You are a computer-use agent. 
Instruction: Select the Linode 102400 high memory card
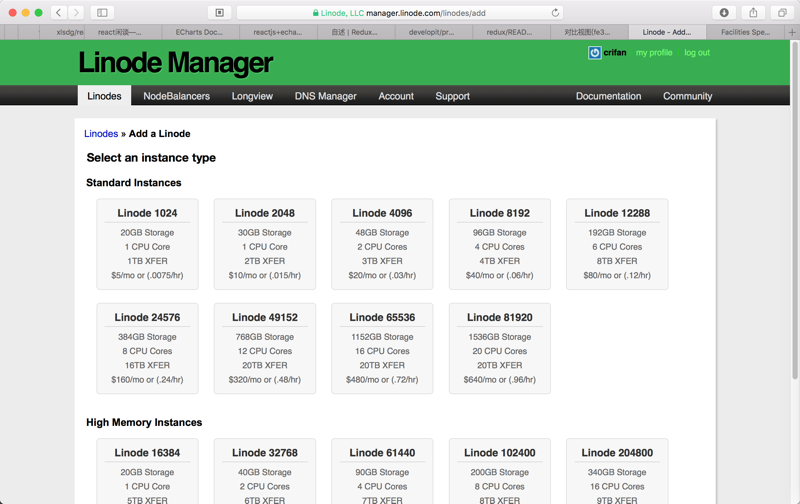(x=500, y=471)
